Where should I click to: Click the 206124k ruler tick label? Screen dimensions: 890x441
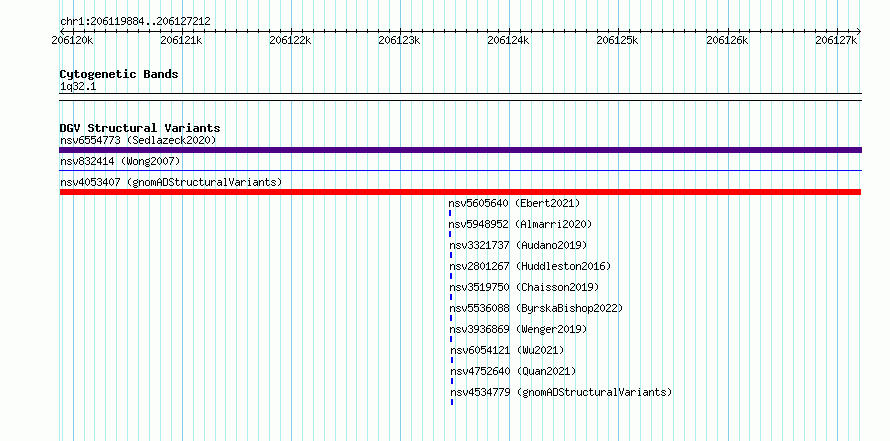(x=508, y=40)
